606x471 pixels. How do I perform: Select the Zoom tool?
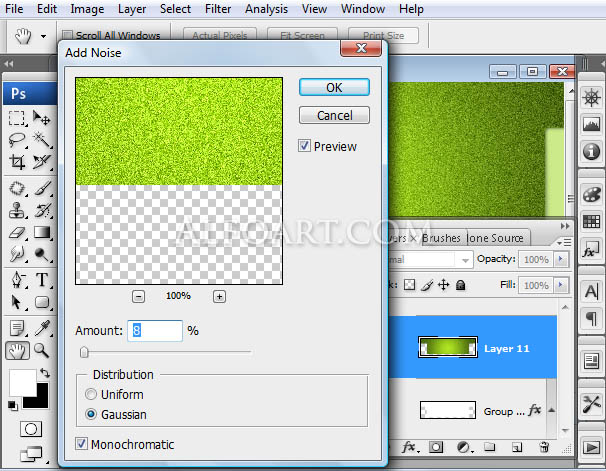coord(41,350)
